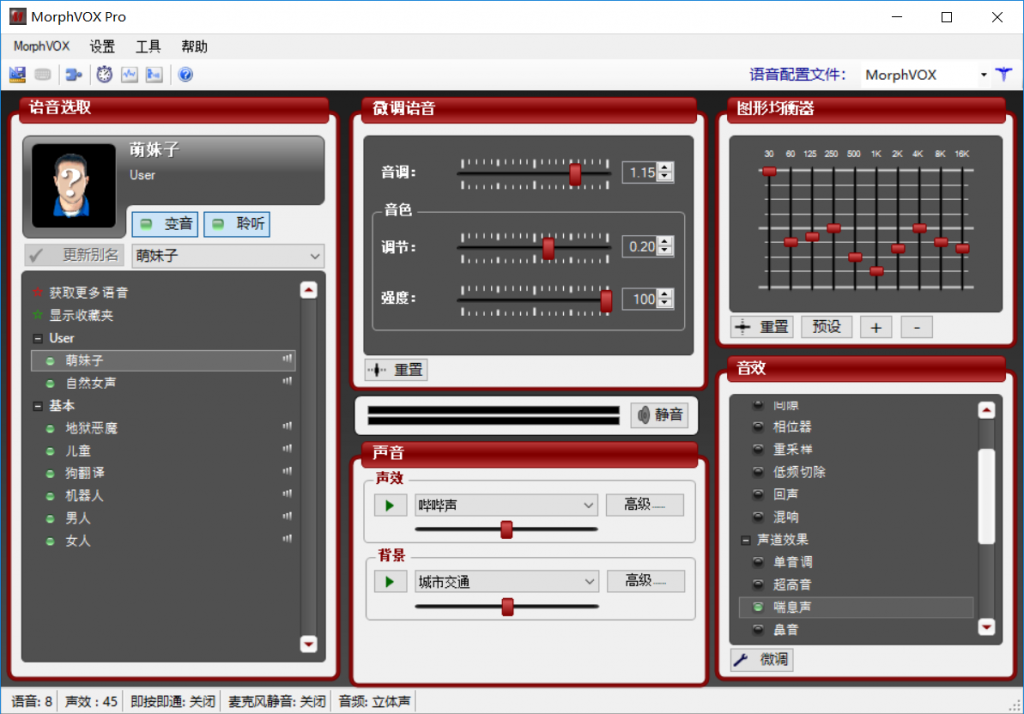
Task: Open 高级 options for background sound
Action: click(646, 581)
